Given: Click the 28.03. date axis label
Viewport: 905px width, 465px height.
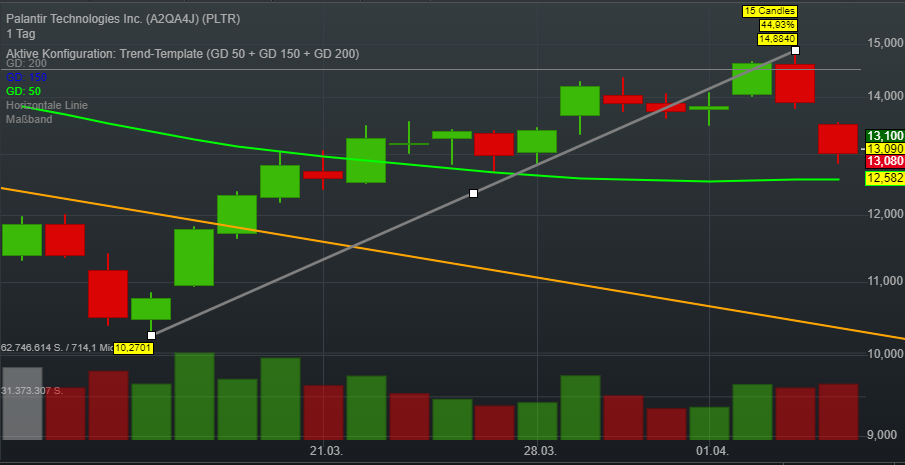Looking at the screenshot, I should (541, 451).
